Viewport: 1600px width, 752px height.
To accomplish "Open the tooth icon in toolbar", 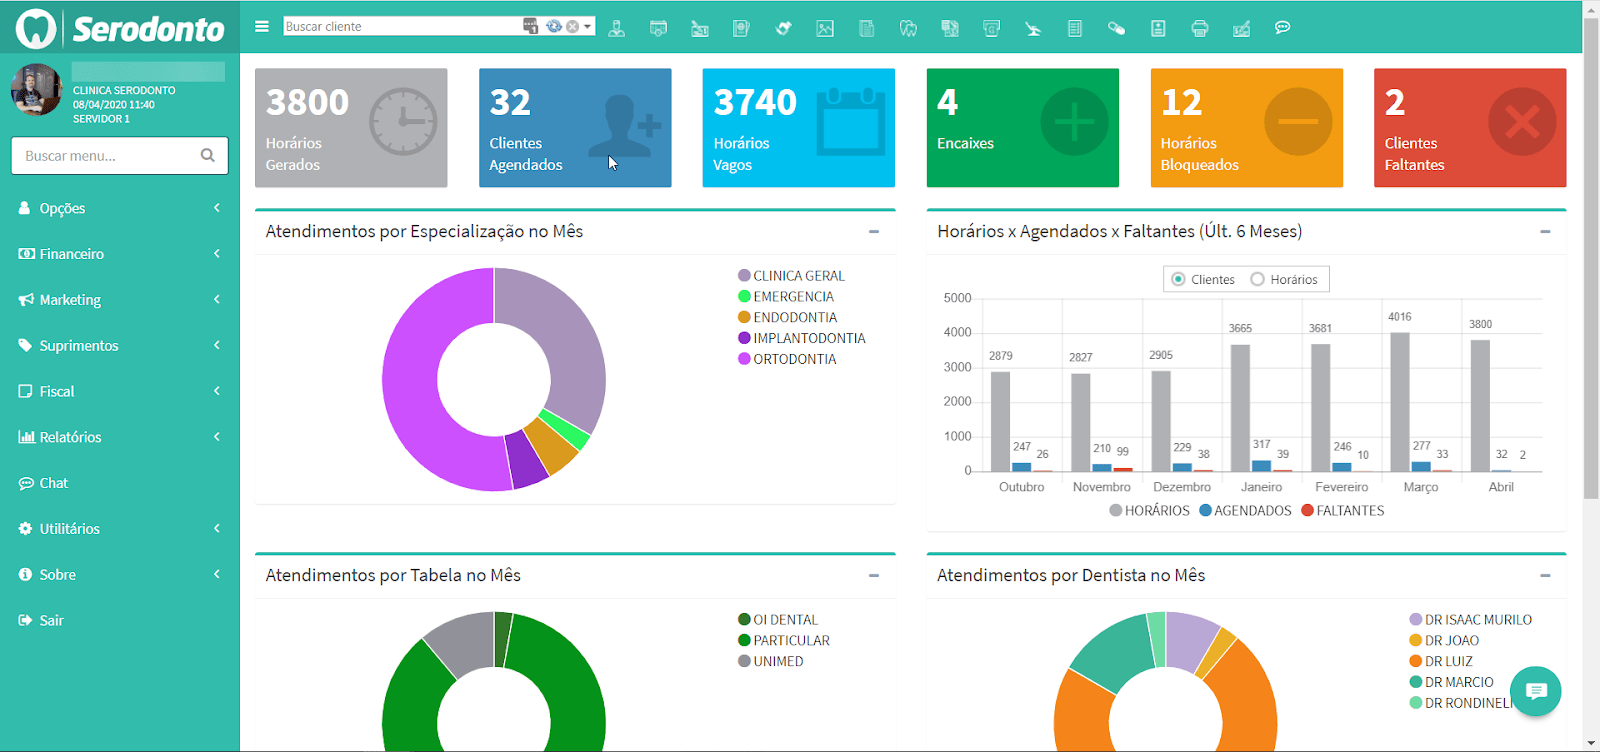I will 908,28.
